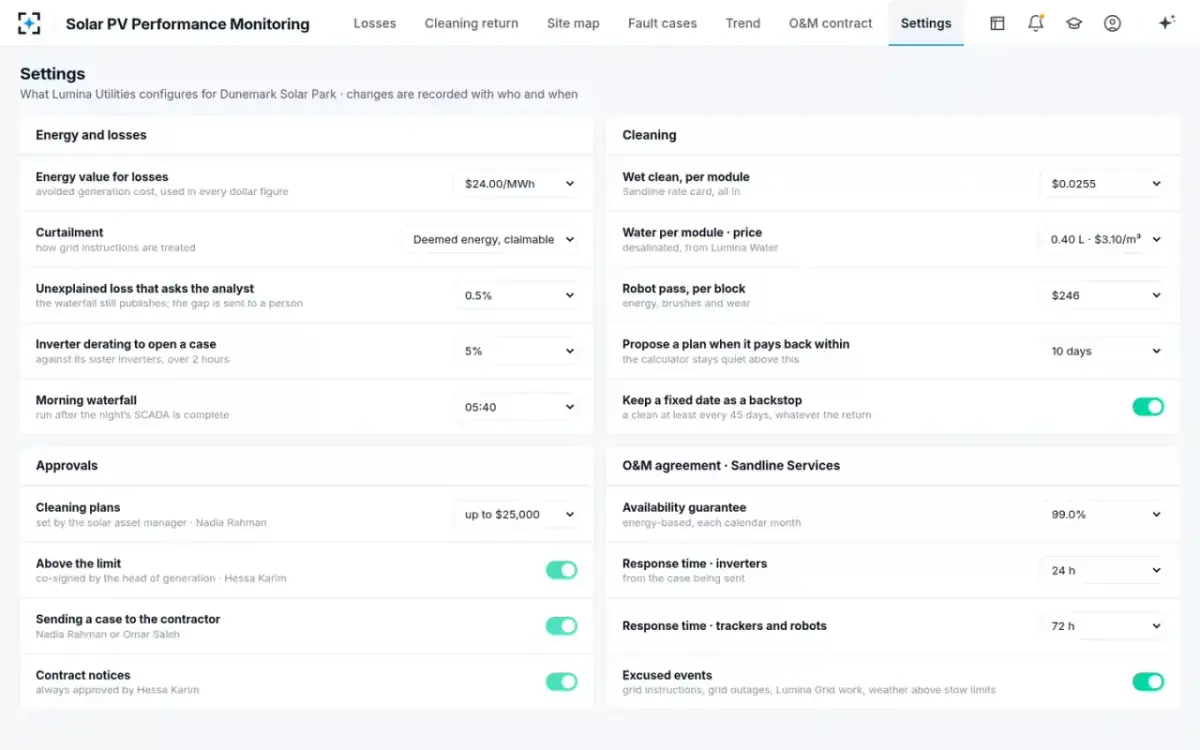Click Response time · inverters label
The image size is (1200, 750).
695,563
